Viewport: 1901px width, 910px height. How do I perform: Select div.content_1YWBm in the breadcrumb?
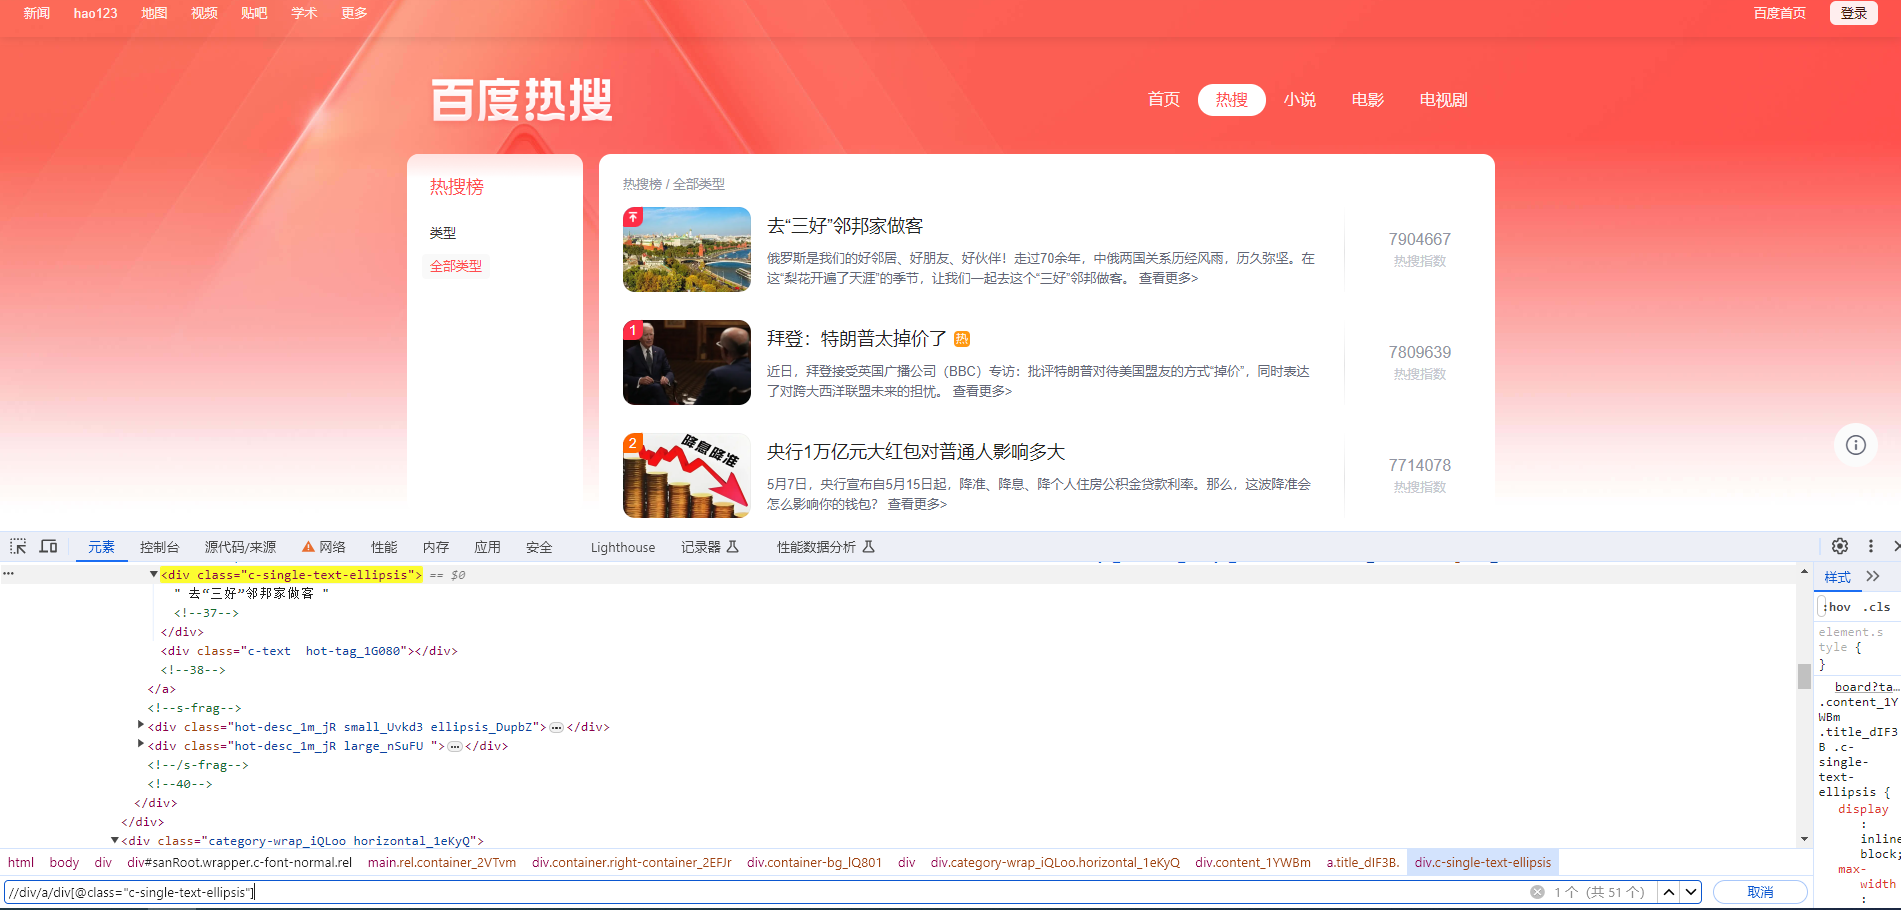coord(1253,862)
